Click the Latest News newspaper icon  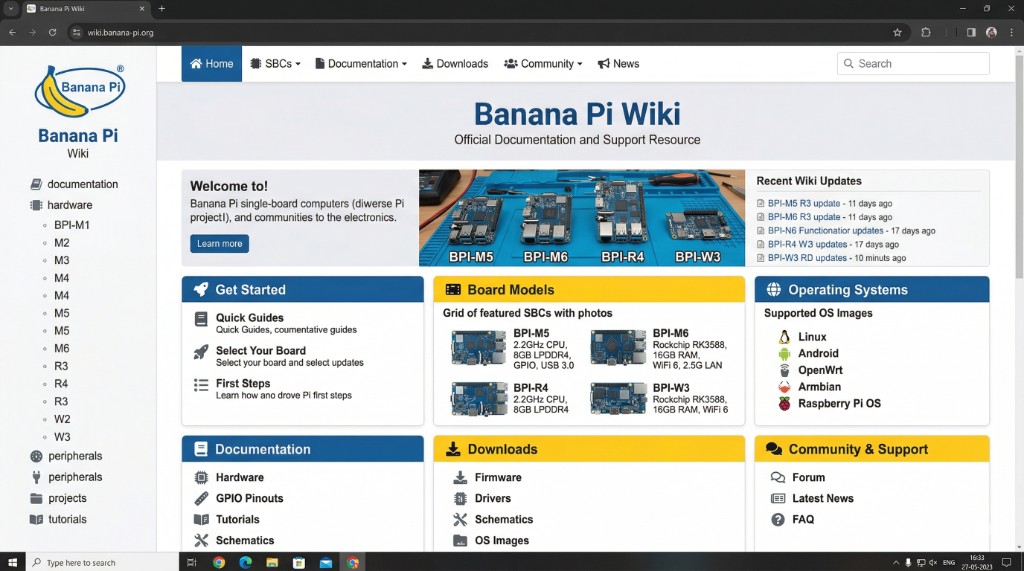click(x=778, y=498)
